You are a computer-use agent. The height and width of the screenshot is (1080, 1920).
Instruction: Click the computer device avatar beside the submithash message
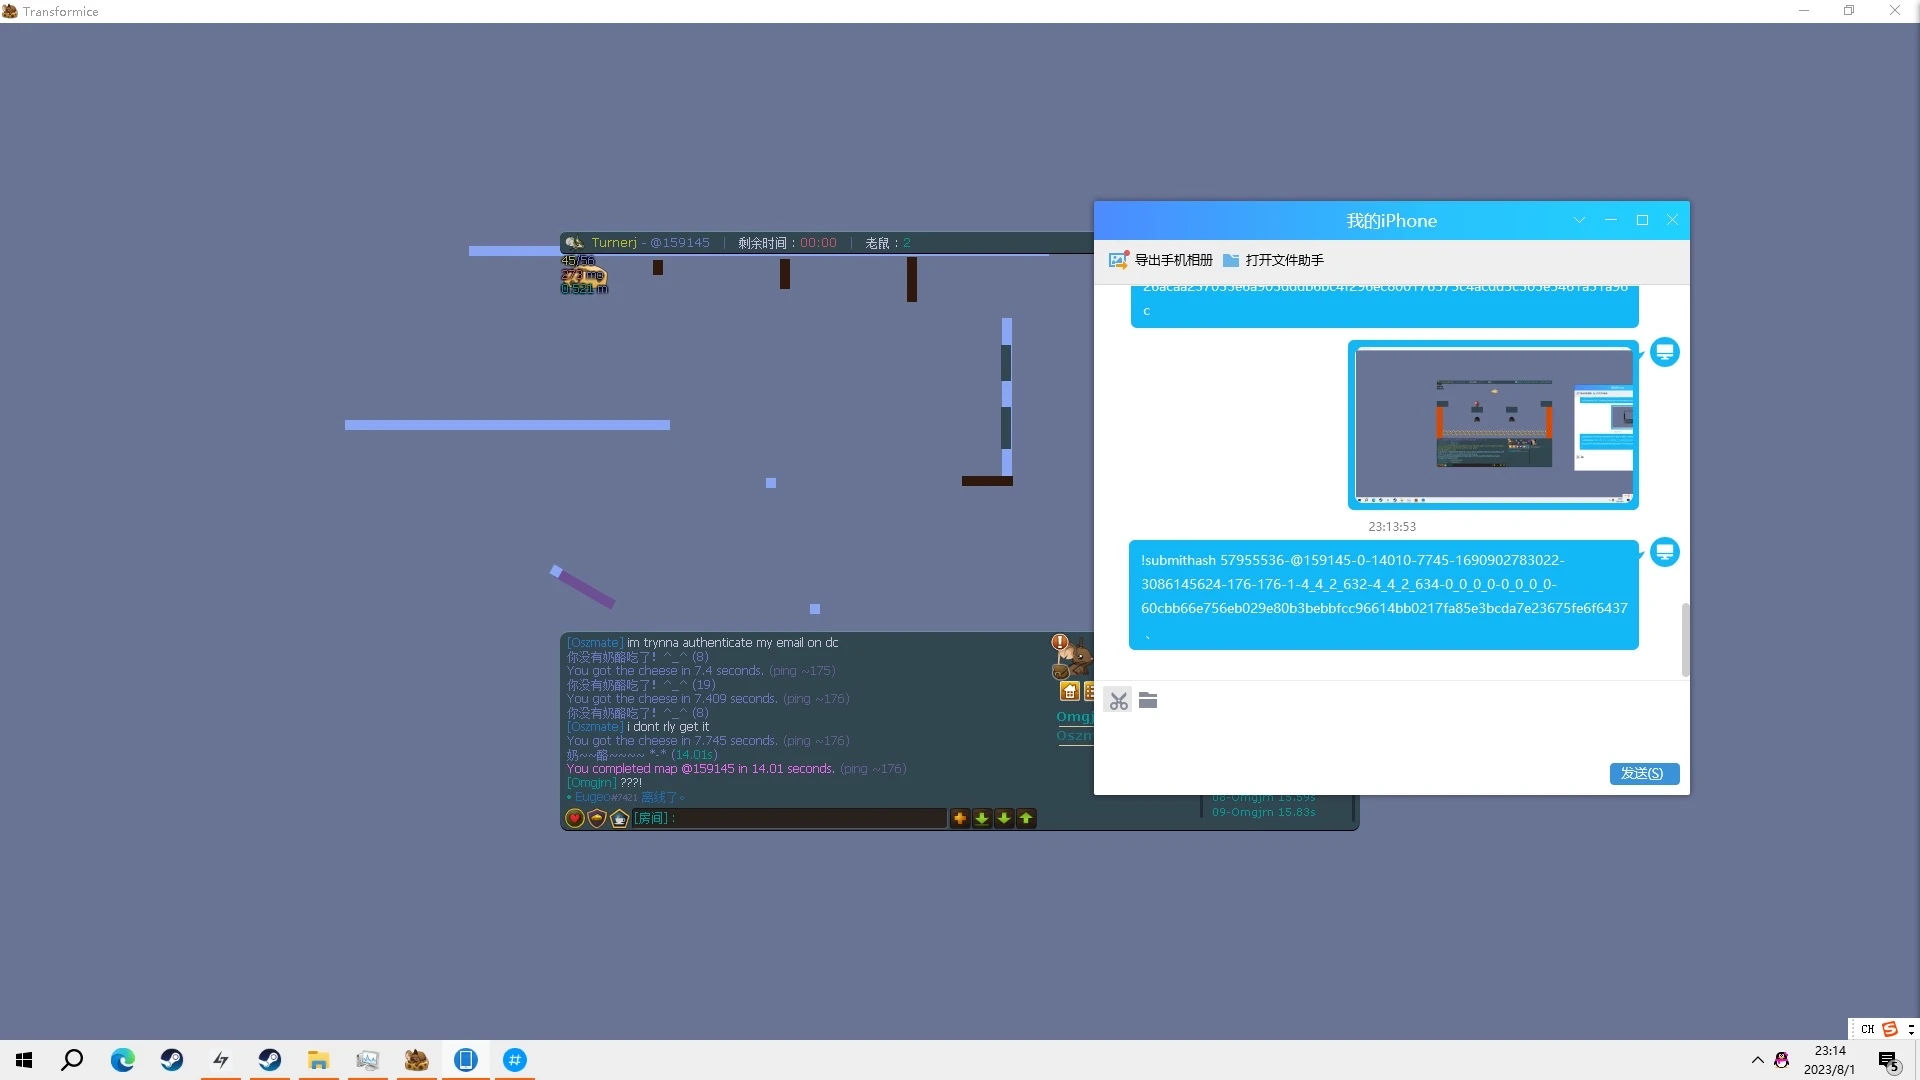point(1665,552)
